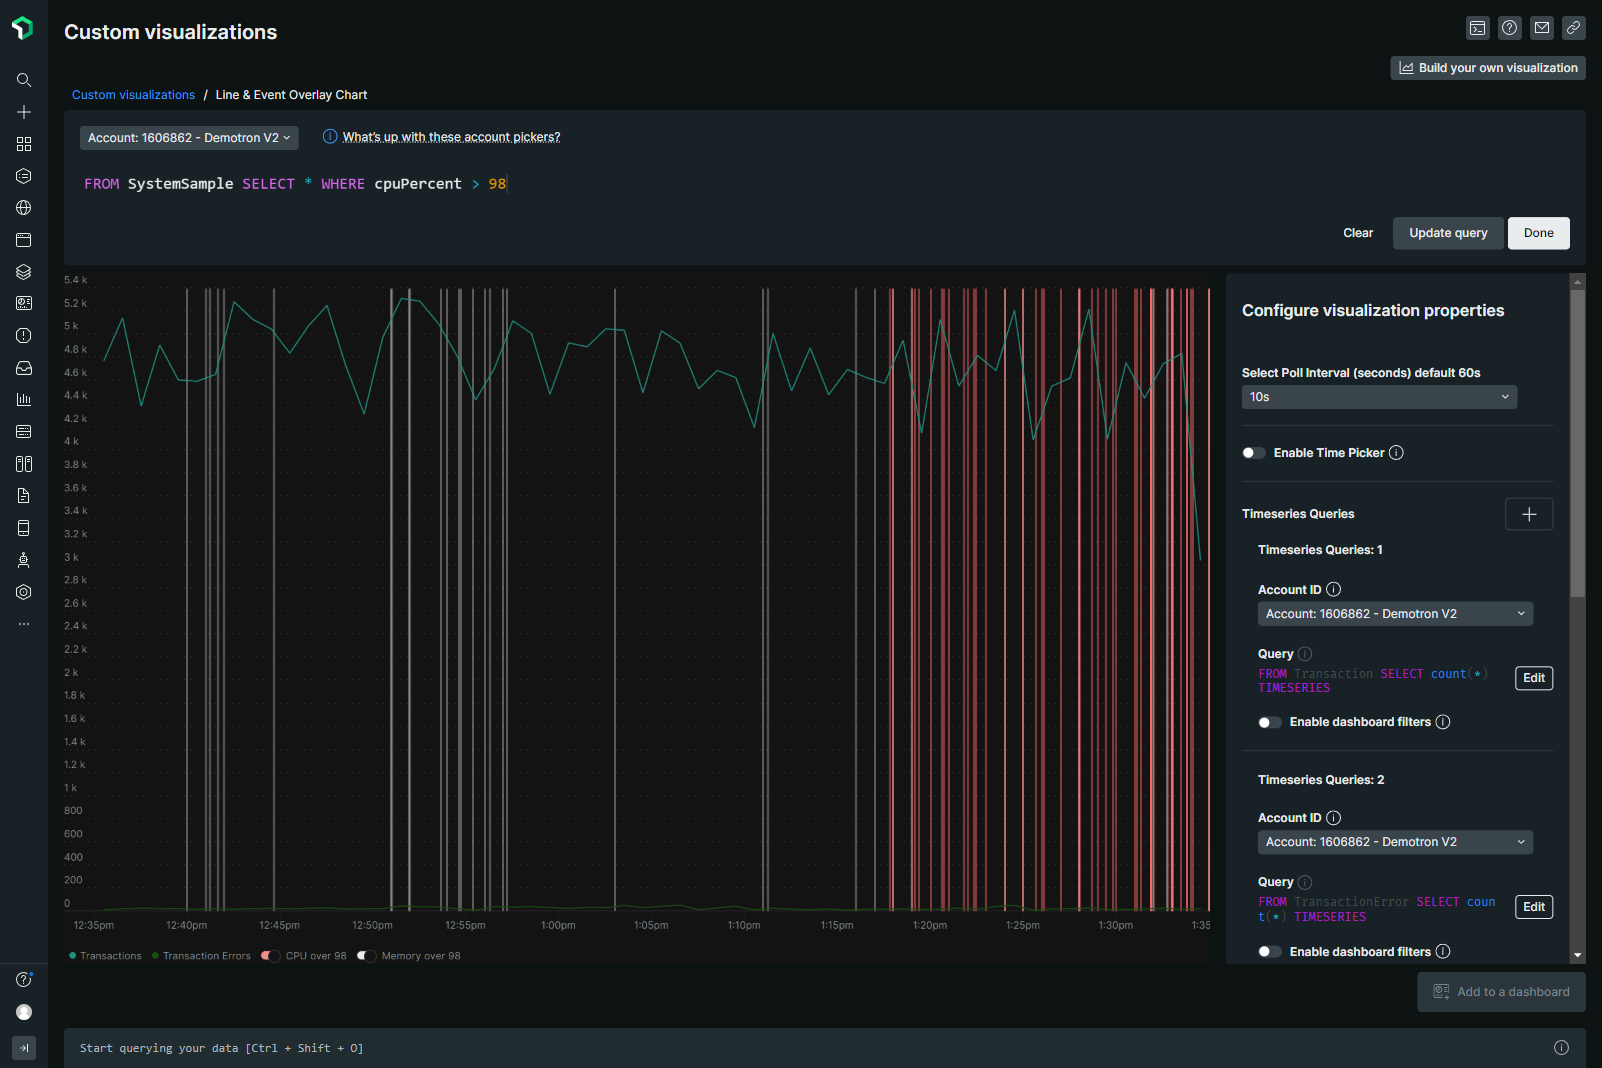Image resolution: width=1602 pixels, height=1068 pixels.
Task: Copy permalink using the link icon
Action: pos(1574,28)
